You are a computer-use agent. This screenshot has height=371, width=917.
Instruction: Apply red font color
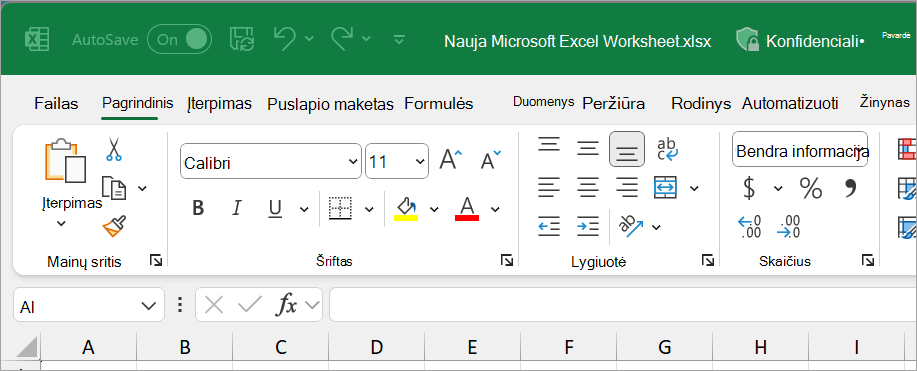467,208
